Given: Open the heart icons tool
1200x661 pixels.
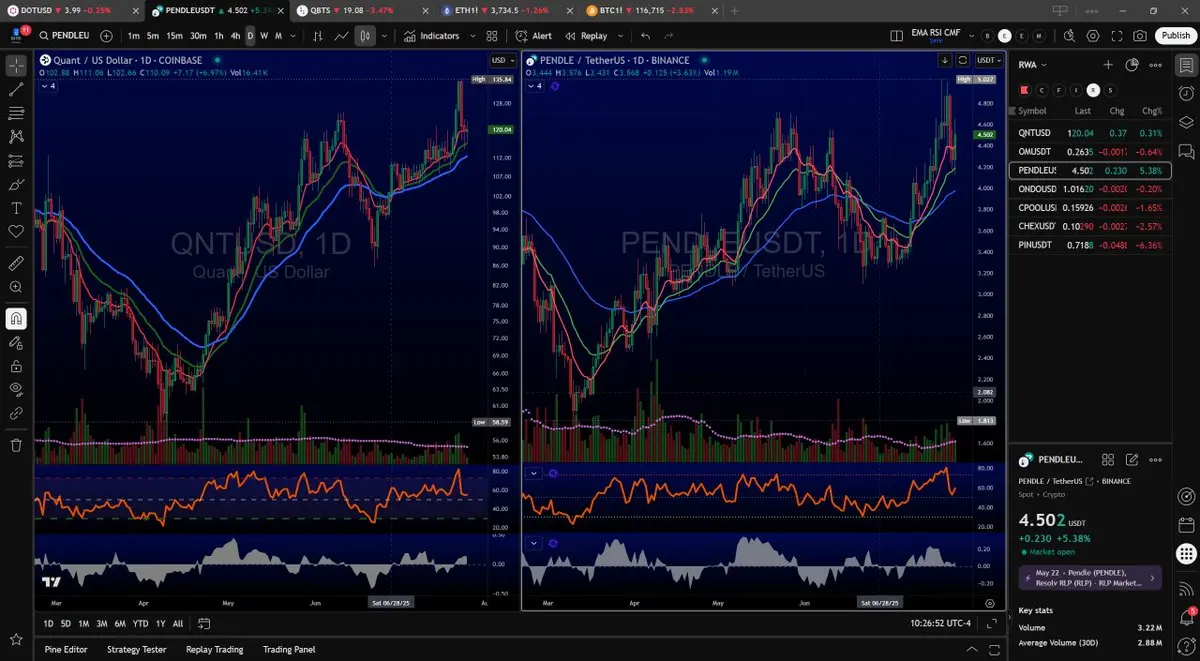Looking at the screenshot, I should (x=16, y=232).
